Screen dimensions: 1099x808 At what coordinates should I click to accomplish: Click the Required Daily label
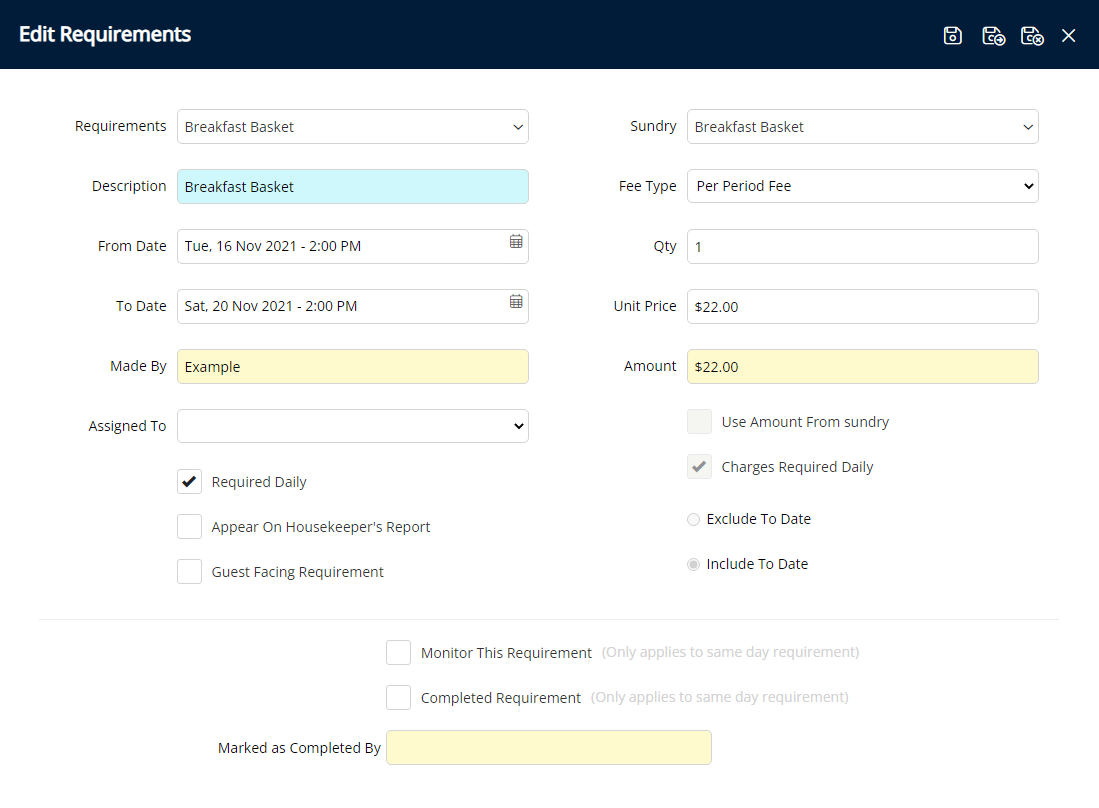pos(259,482)
